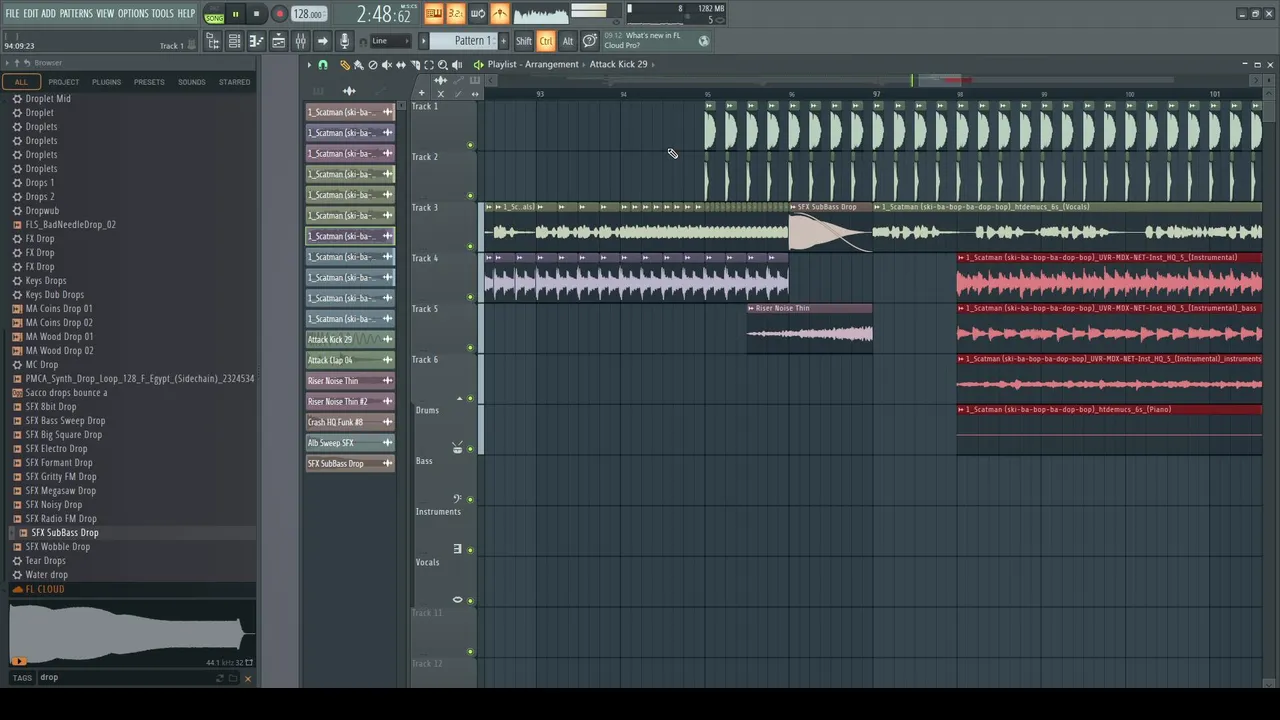This screenshot has height=720, width=1280.
Task: Open the Attack Kick 29 clip selector arrow
Action: (652, 64)
